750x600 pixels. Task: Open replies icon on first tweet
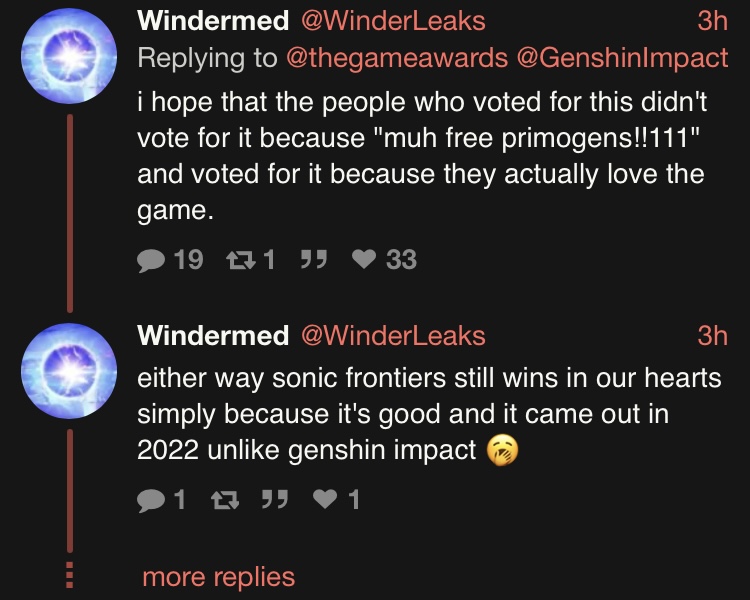coord(151,261)
